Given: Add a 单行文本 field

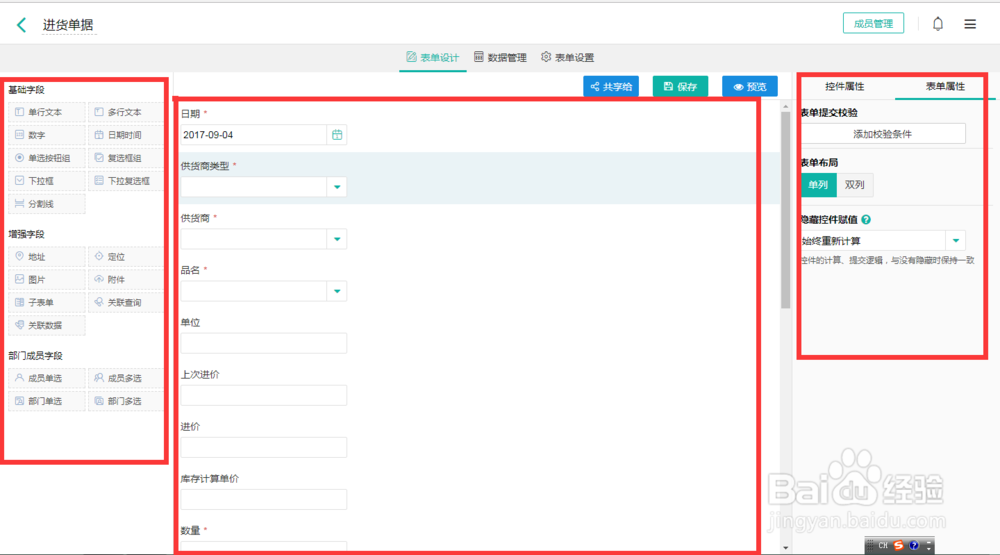Looking at the screenshot, I should point(47,112).
